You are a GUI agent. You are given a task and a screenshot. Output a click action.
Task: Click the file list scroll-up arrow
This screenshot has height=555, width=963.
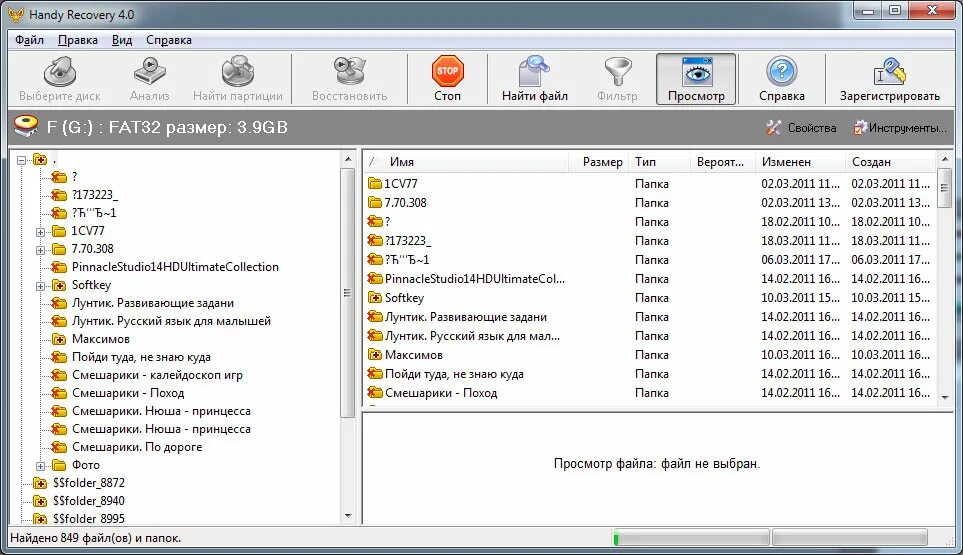(945, 160)
